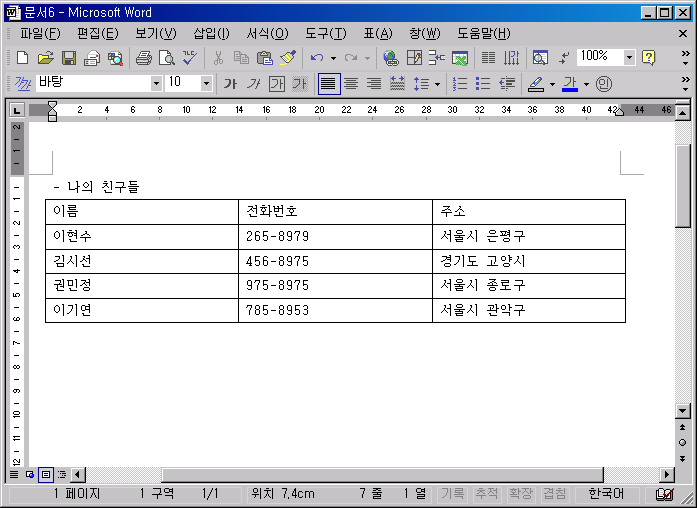The height and width of the screenshot is (508, 697).
Task: Open the 파일(F) menu
Action: coord(40,33)
